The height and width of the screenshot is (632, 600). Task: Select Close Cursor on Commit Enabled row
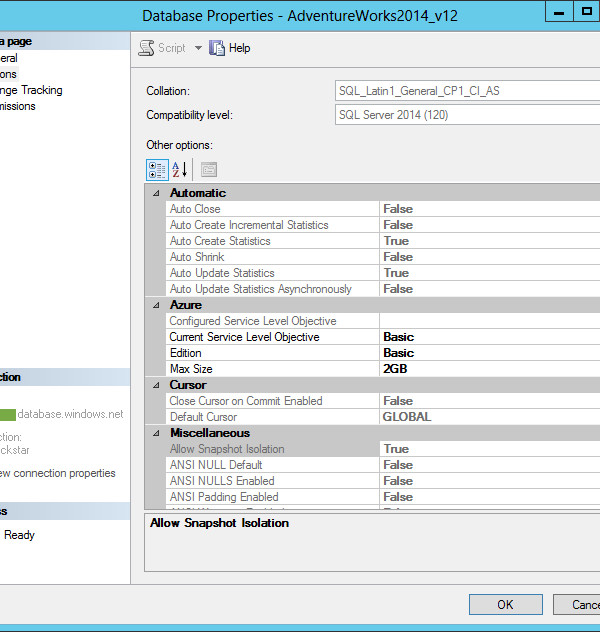pos(383,401)
